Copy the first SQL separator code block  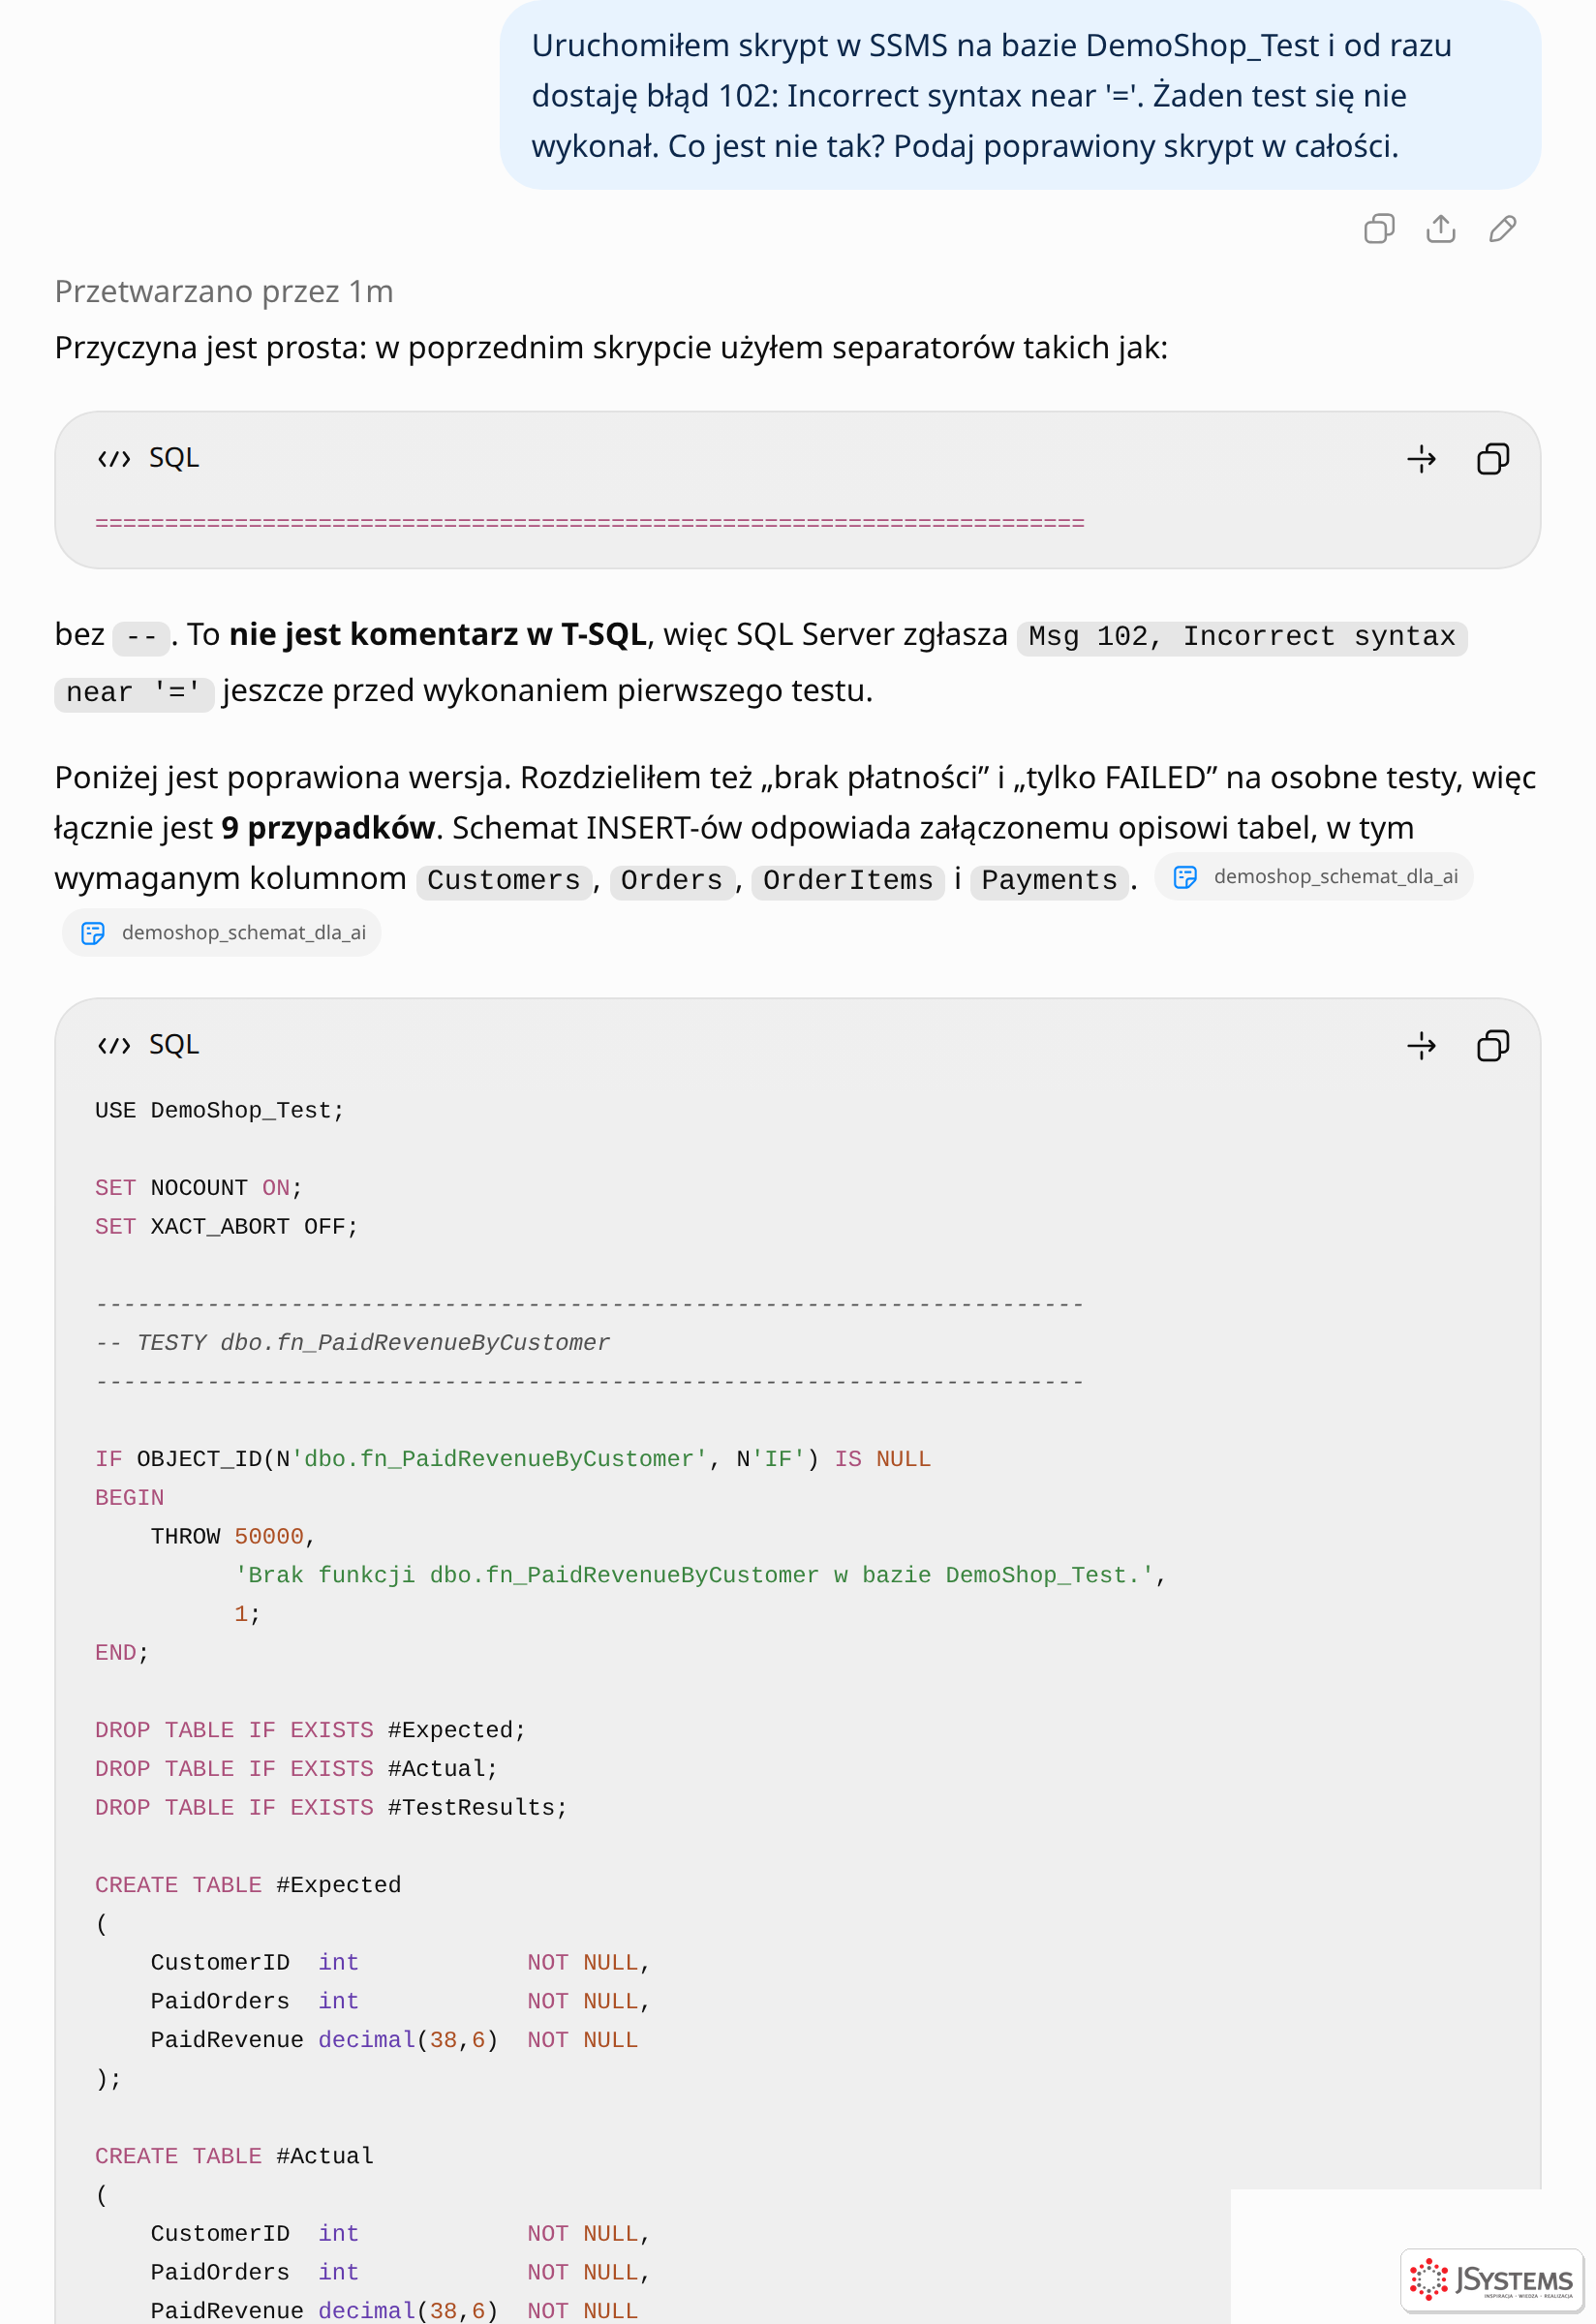(x=1492, y=459)
